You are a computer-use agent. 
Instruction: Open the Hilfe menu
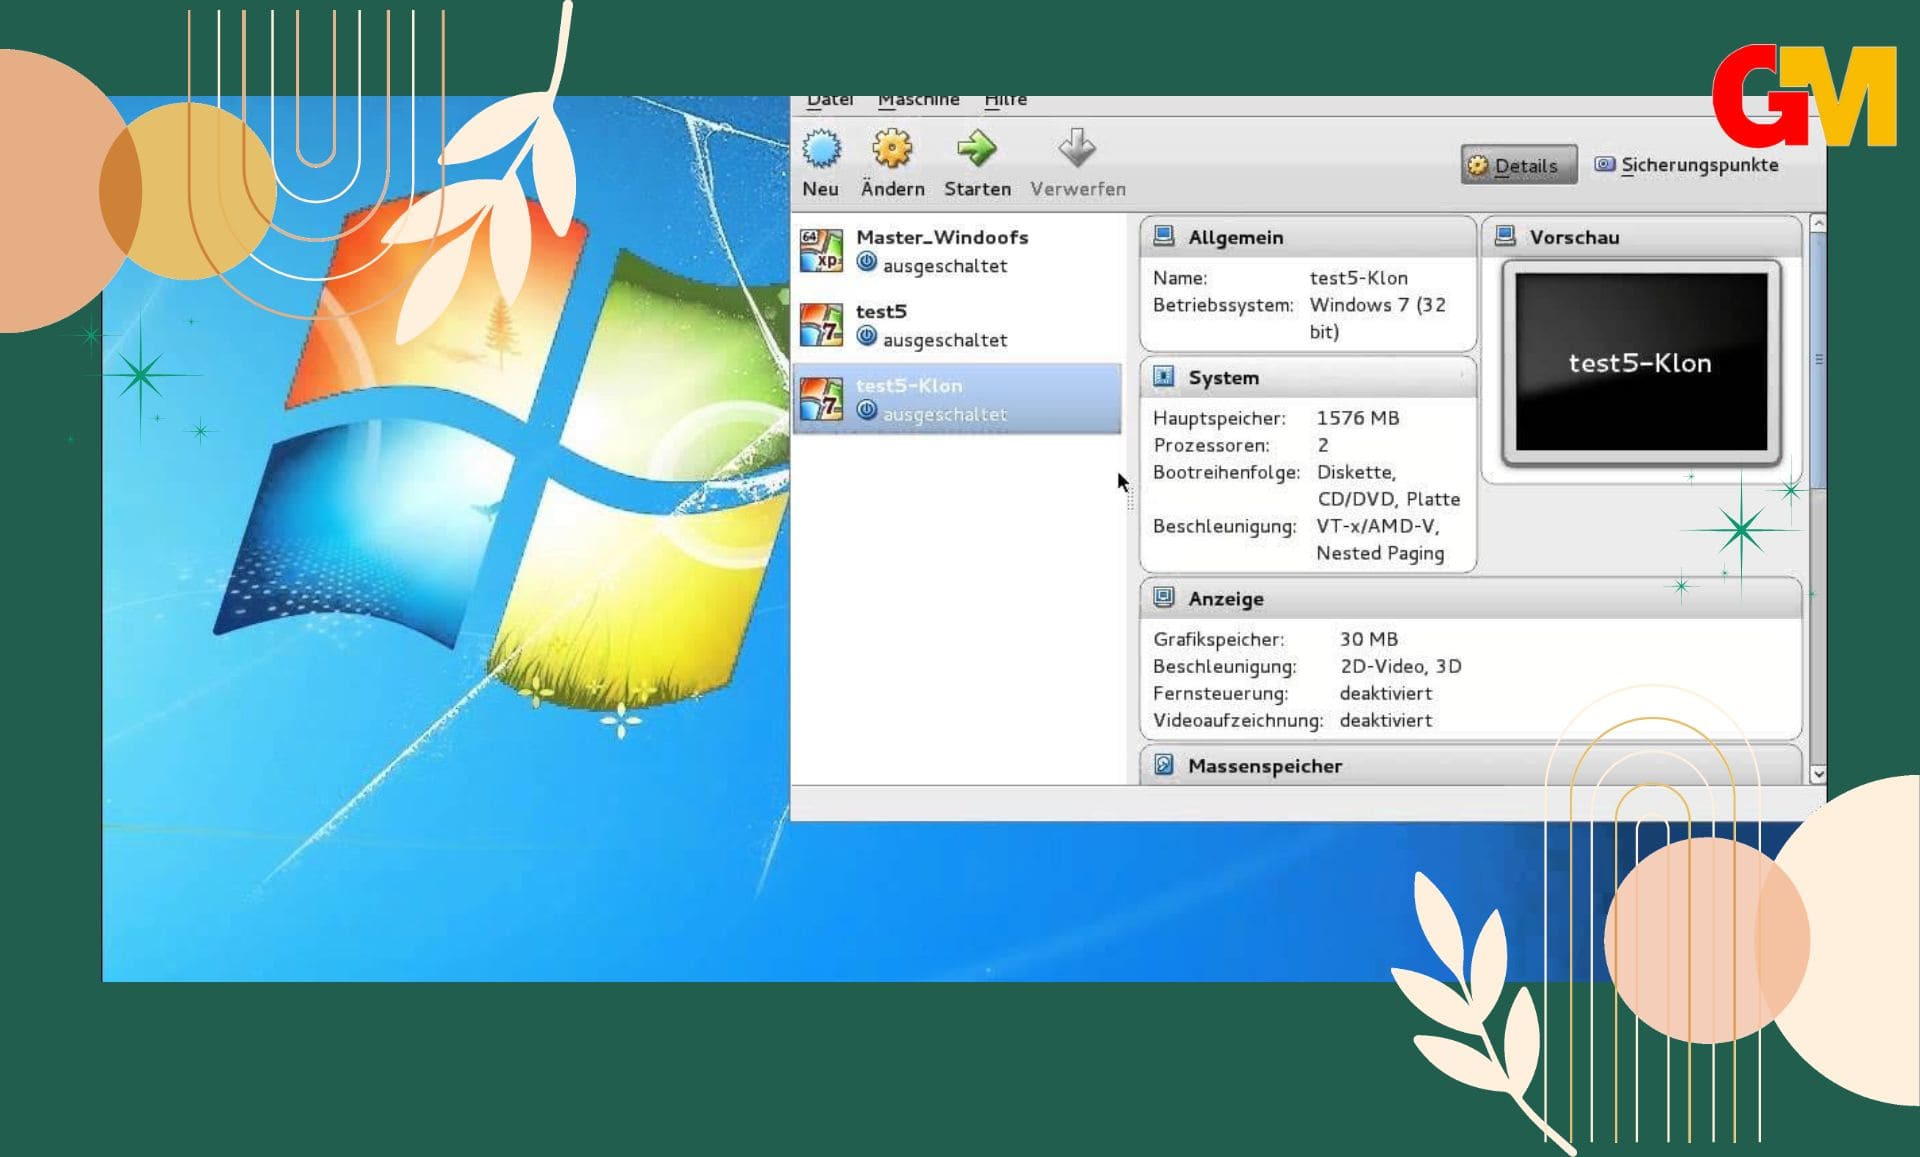(x=1005, y=100)
